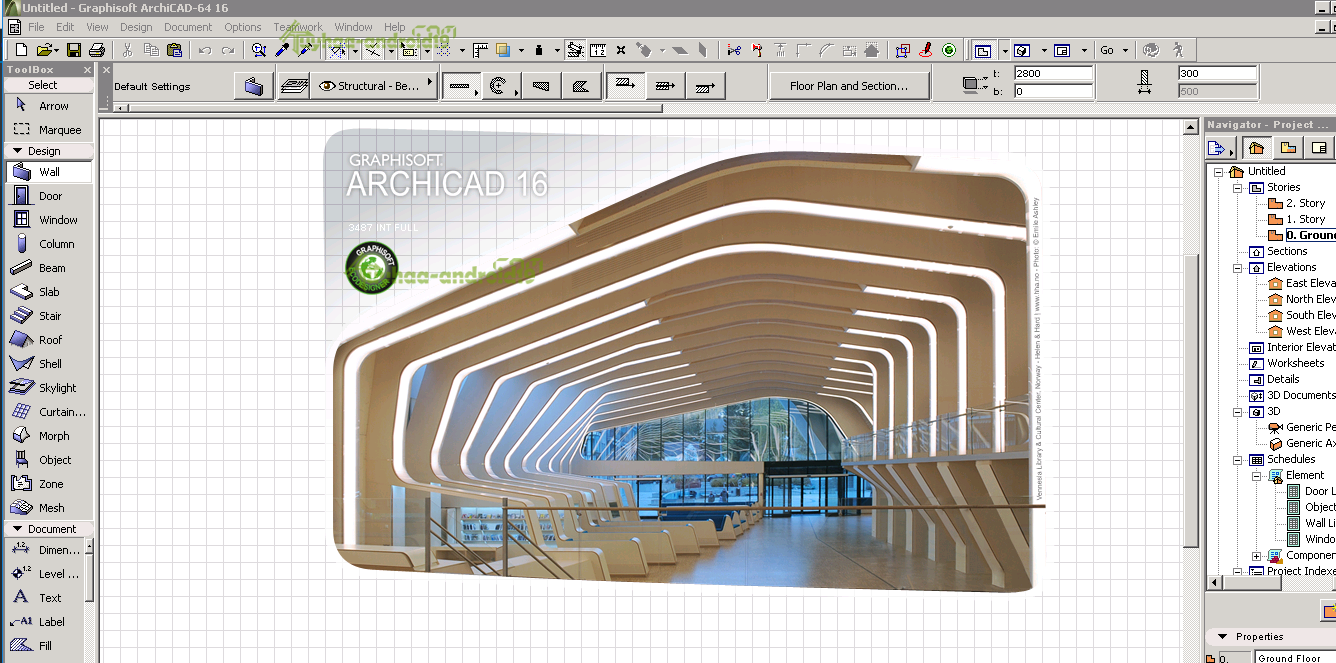Click the Select header in ToolBox
Image resolution: width=1336 pixels, height=663 pixels.
(48, 85)
